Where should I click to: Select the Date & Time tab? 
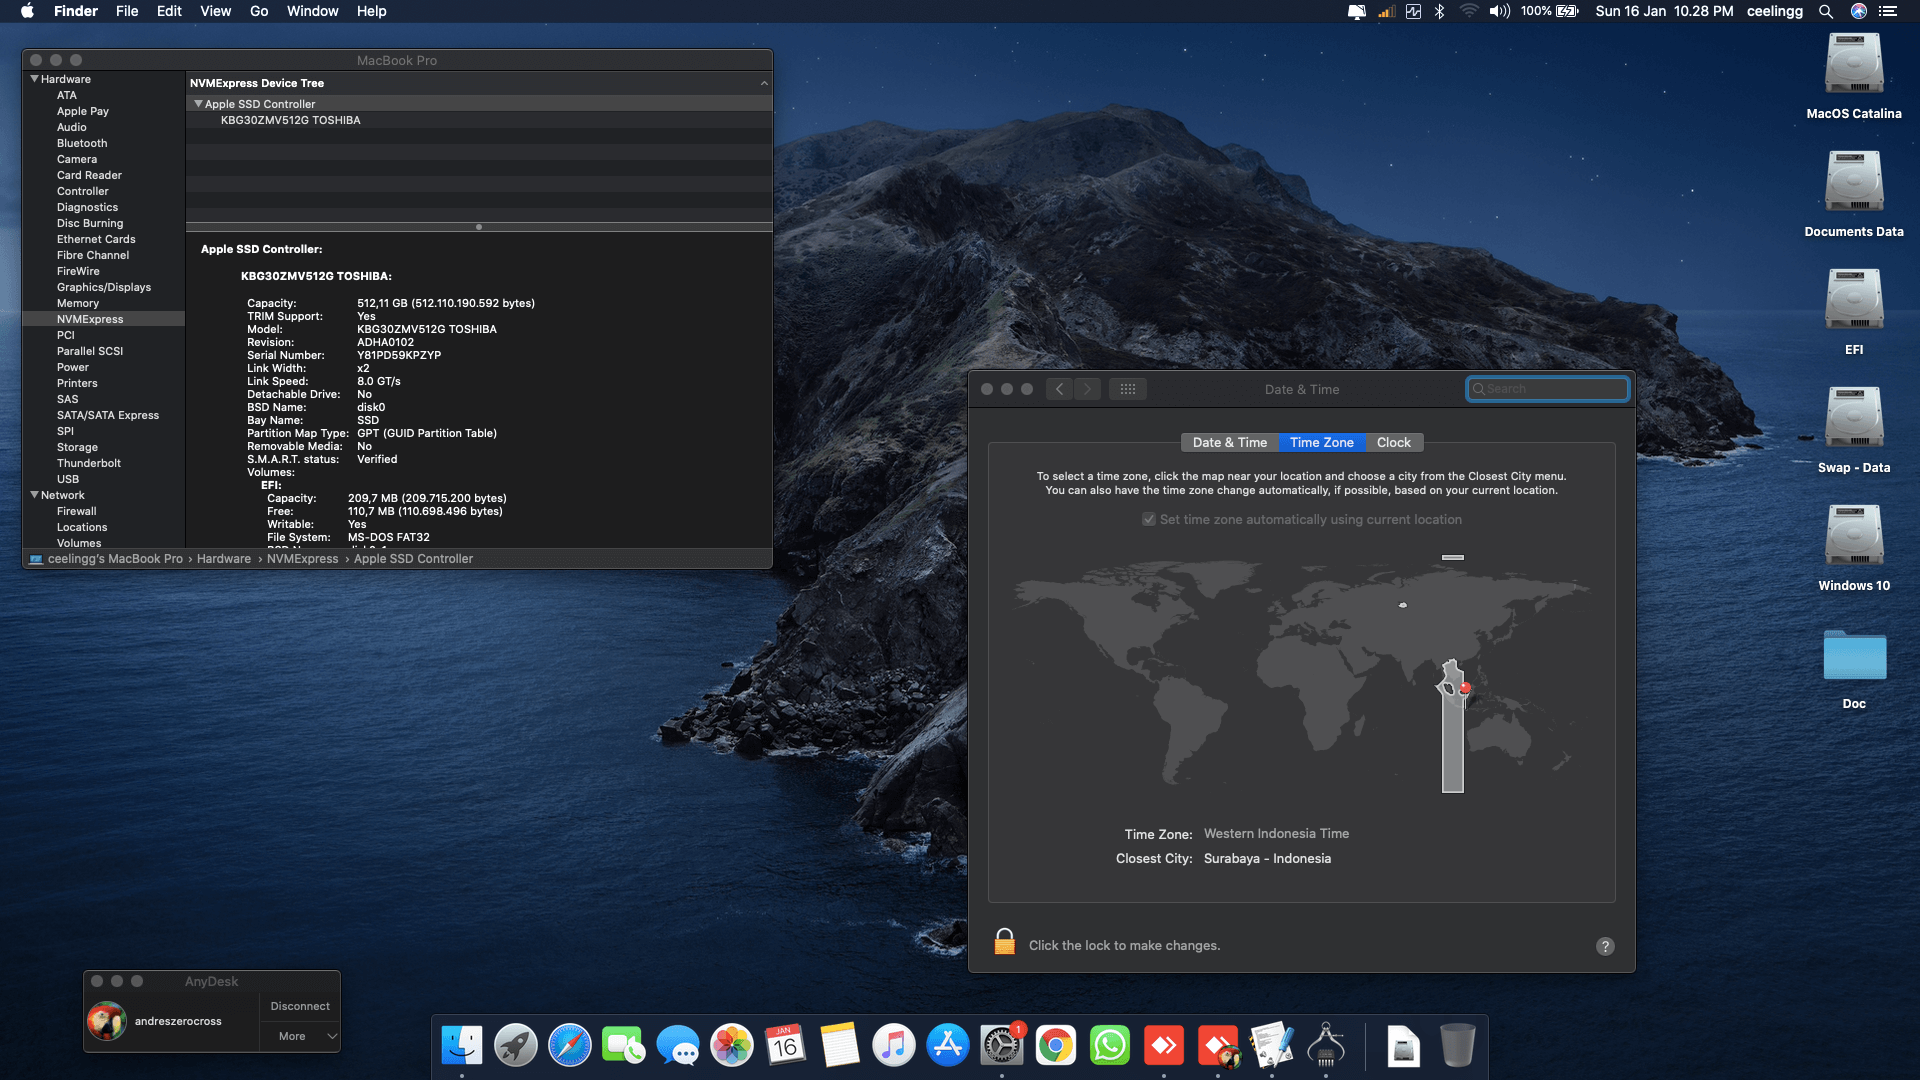point(1229,442)
